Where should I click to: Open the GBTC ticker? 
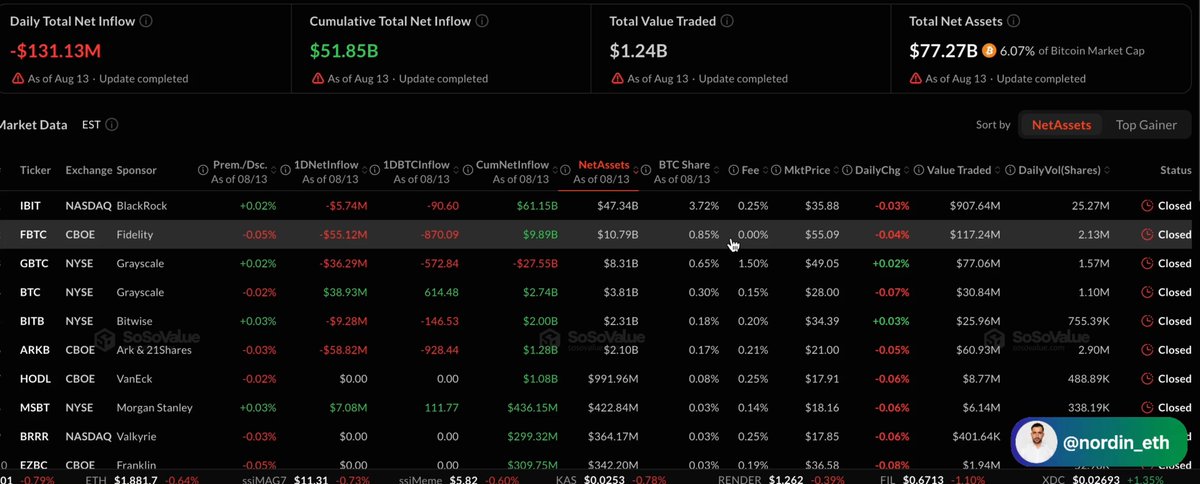click(32, 264)
